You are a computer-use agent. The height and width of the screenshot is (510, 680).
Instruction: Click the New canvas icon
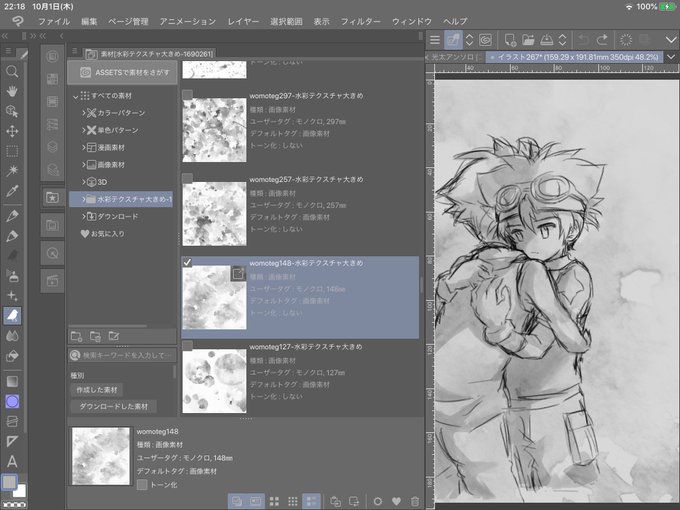tap(510, 40)
